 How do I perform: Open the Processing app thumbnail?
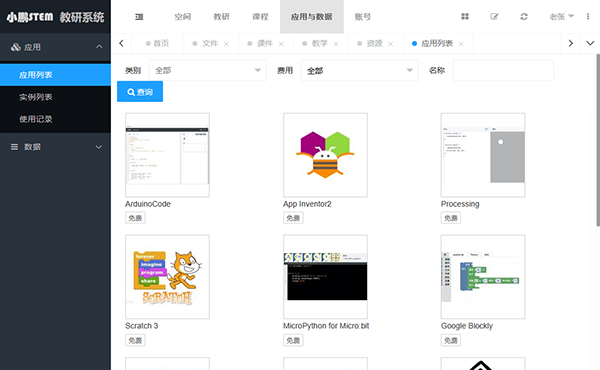[483, 155]
